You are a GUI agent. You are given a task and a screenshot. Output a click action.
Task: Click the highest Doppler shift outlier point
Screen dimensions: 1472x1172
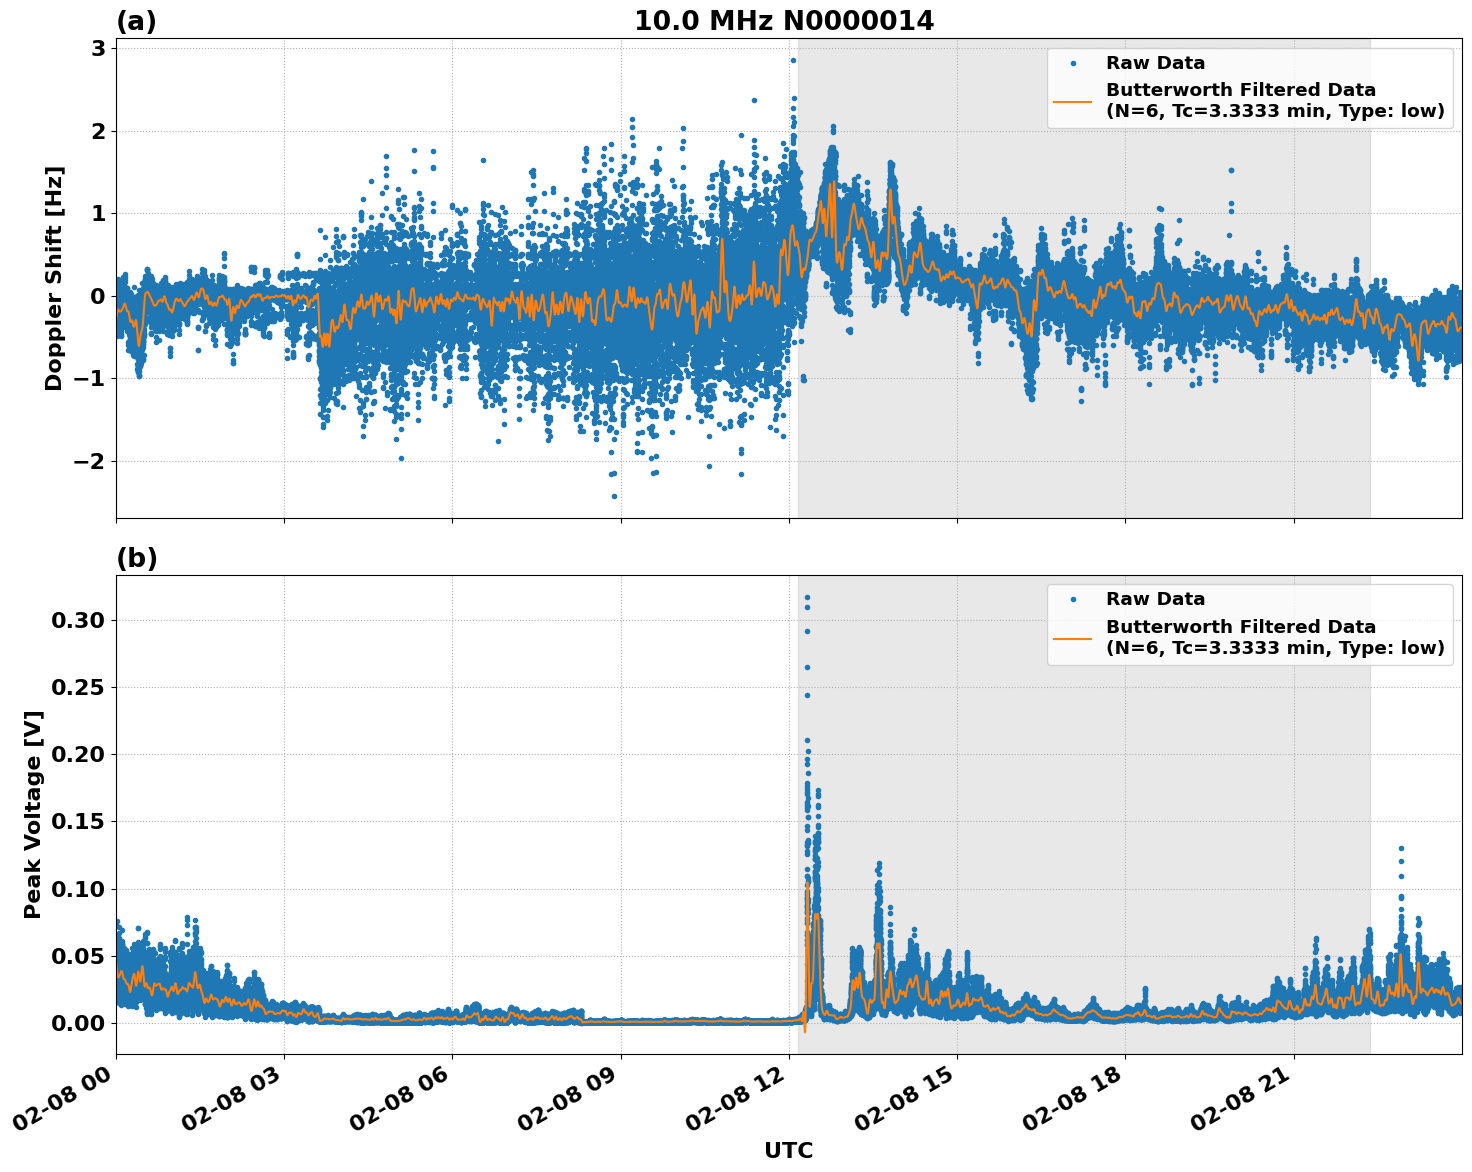pos(792,60)
